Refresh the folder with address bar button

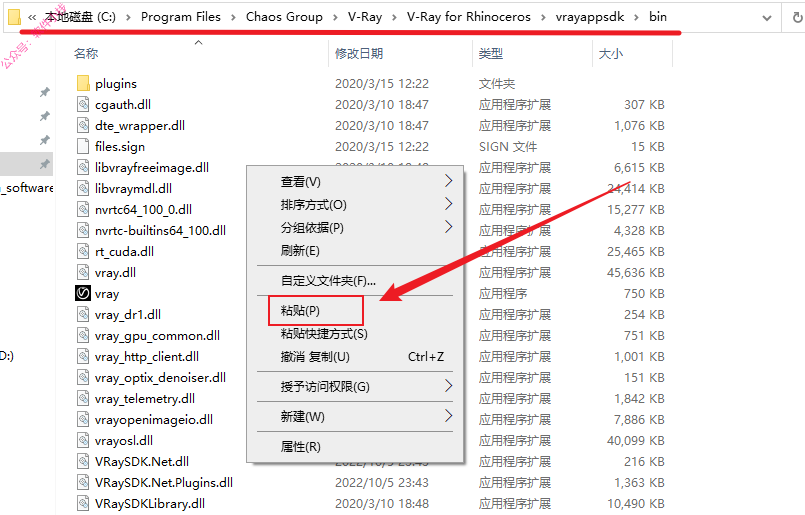point(797,17)
